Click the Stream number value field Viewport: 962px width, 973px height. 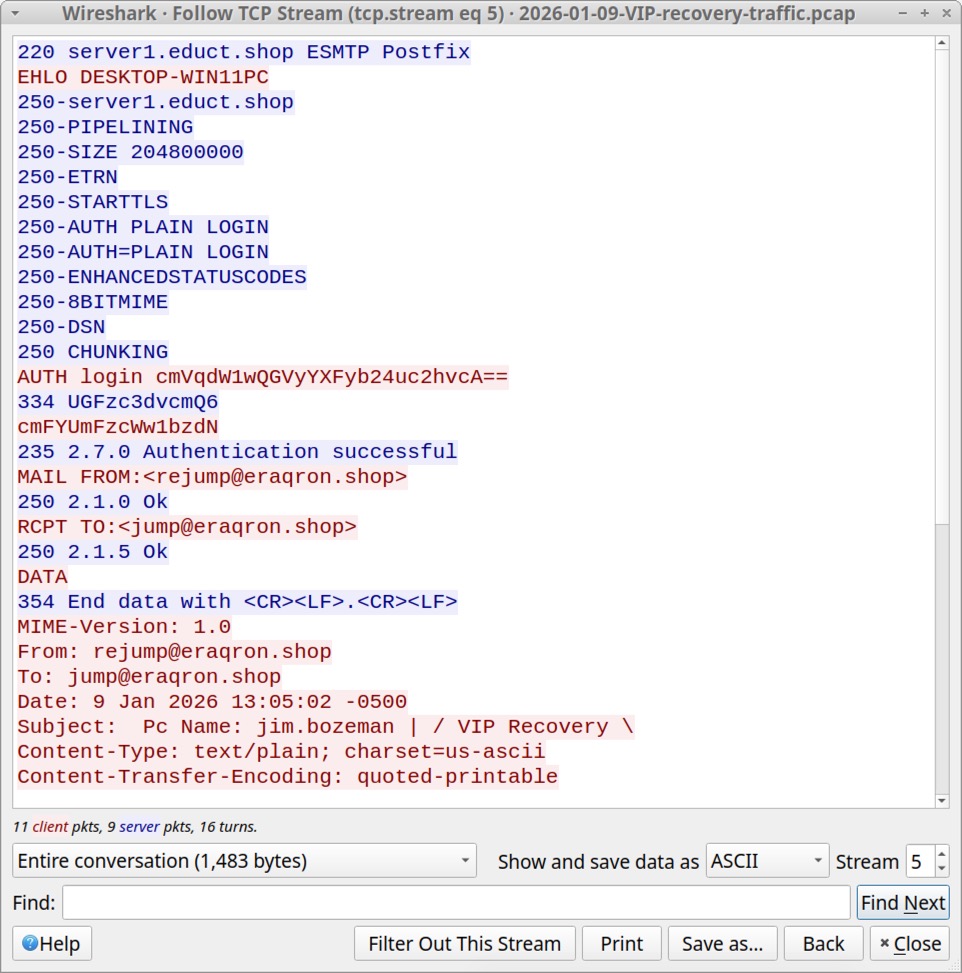click(x=919, y=861)
